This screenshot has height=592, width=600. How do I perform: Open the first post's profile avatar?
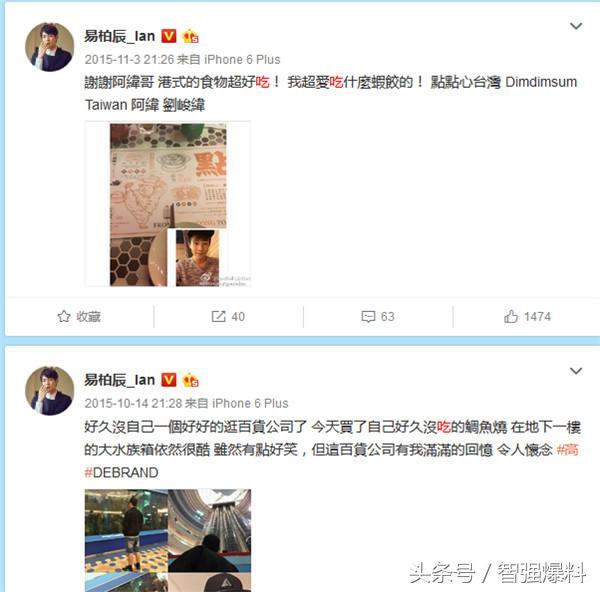[50, 47]
